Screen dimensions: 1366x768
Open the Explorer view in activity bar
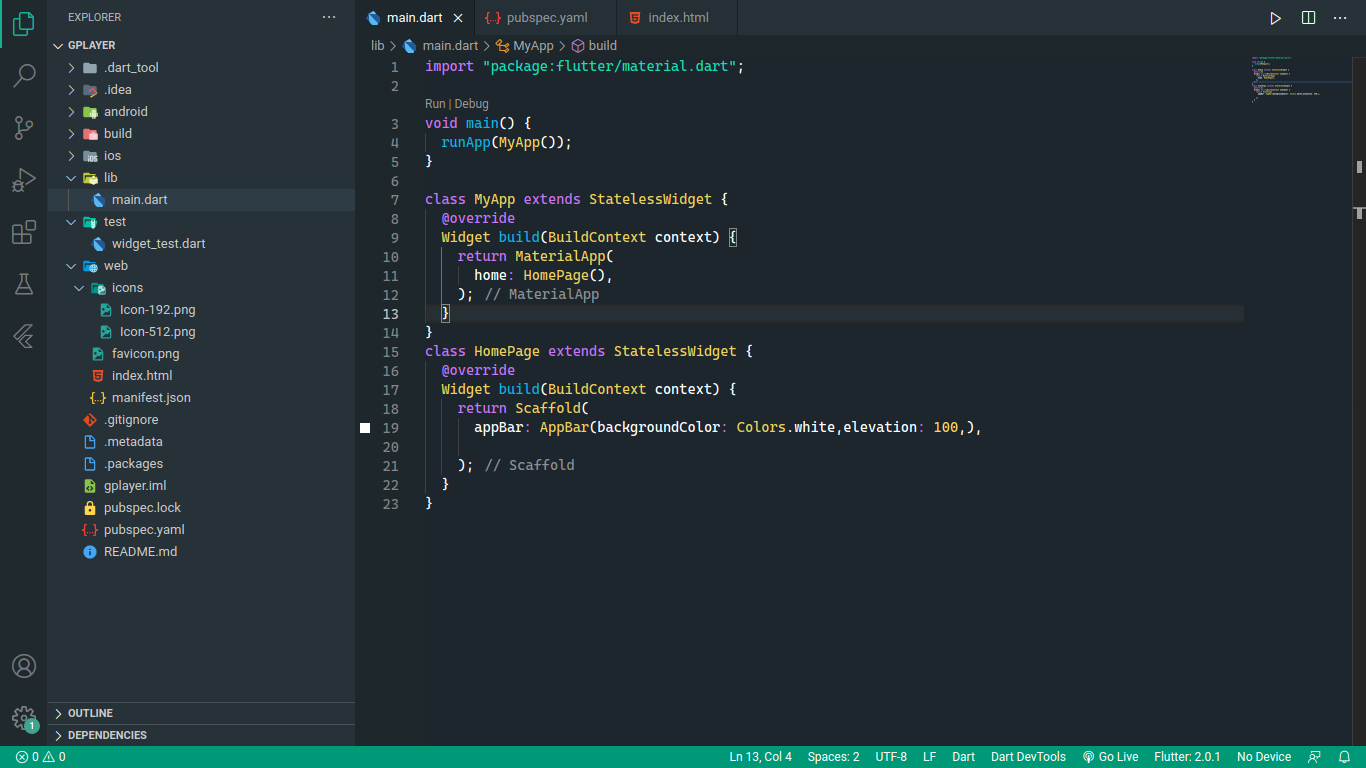(24, 23)
